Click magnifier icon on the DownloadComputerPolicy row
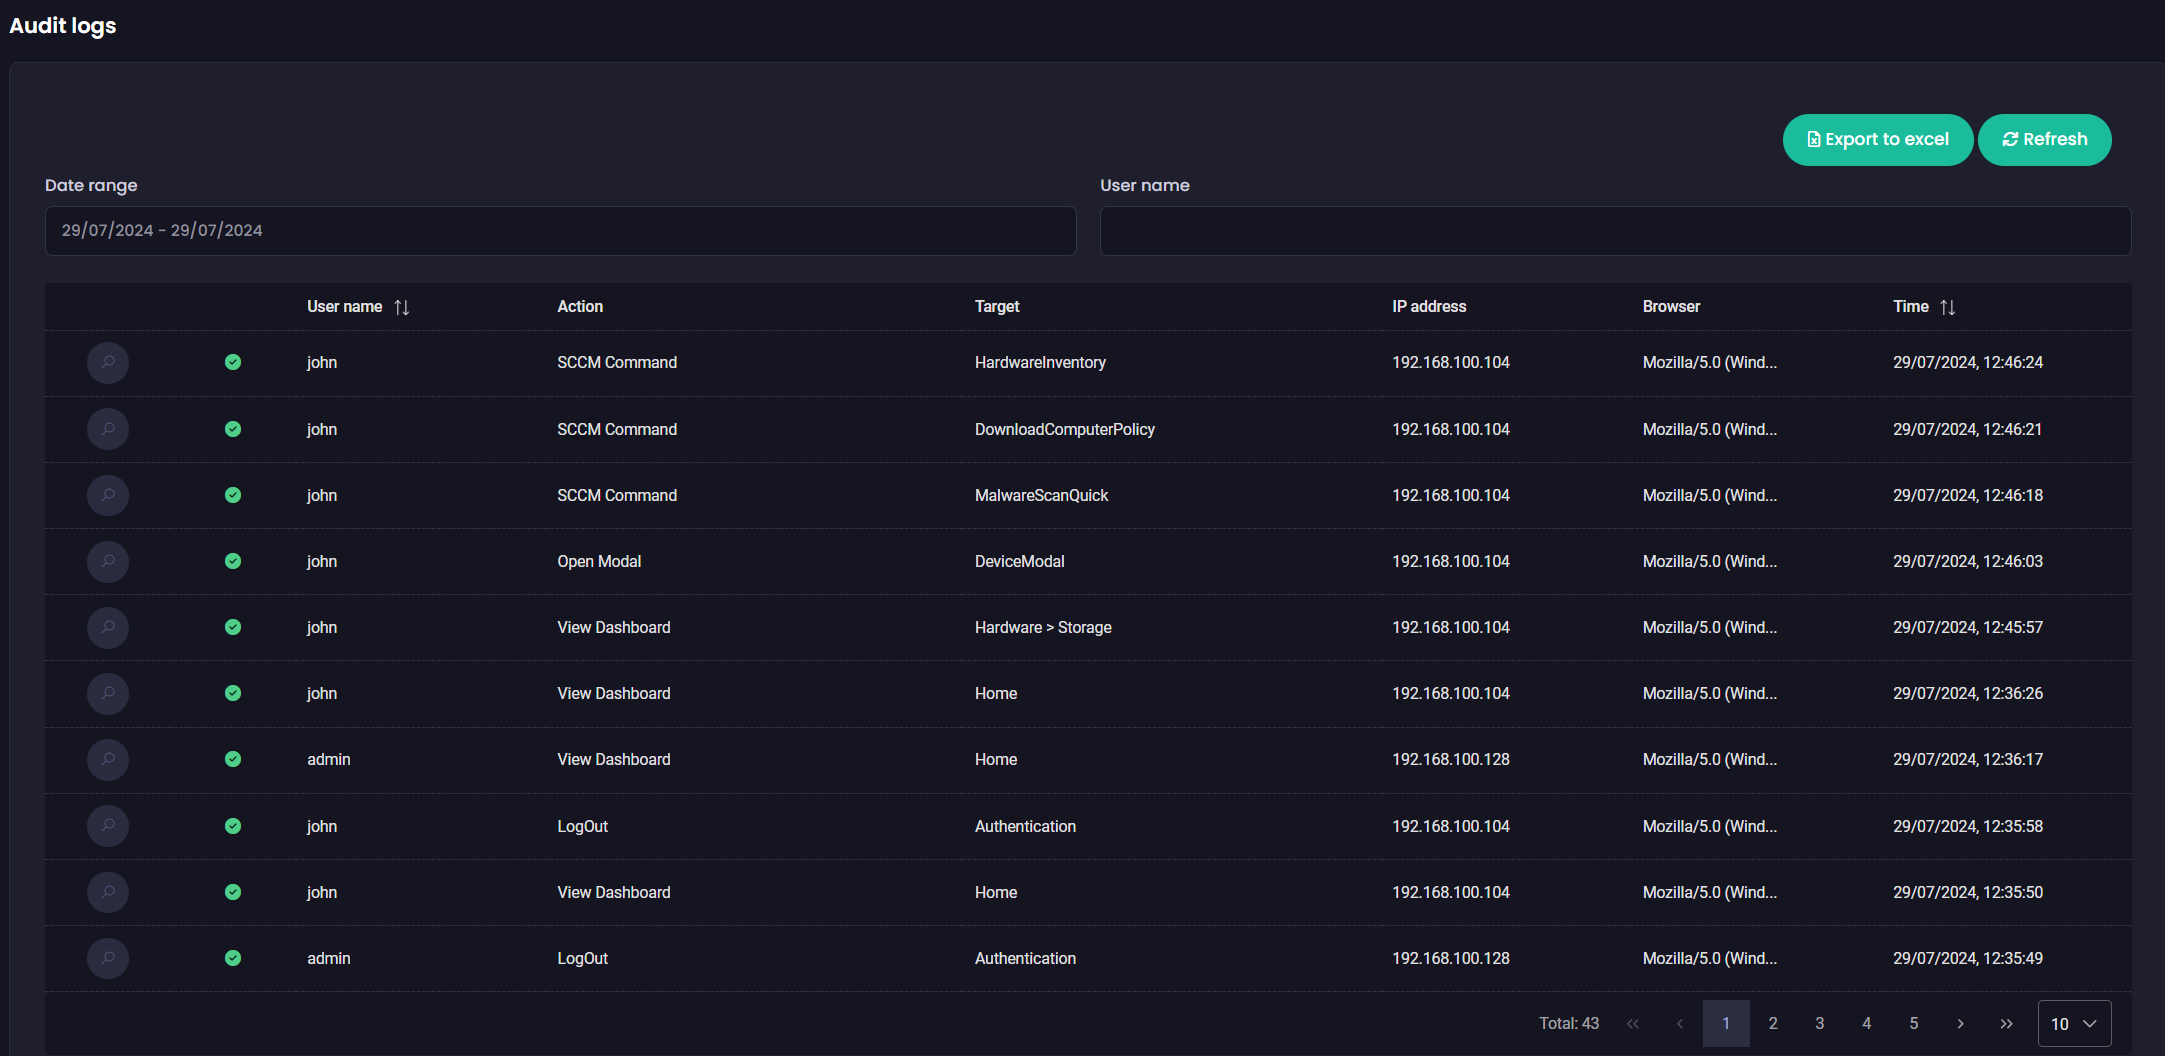Viewport: 2165px width, 1056px height. pyautogui.click(x=108, y=429)
